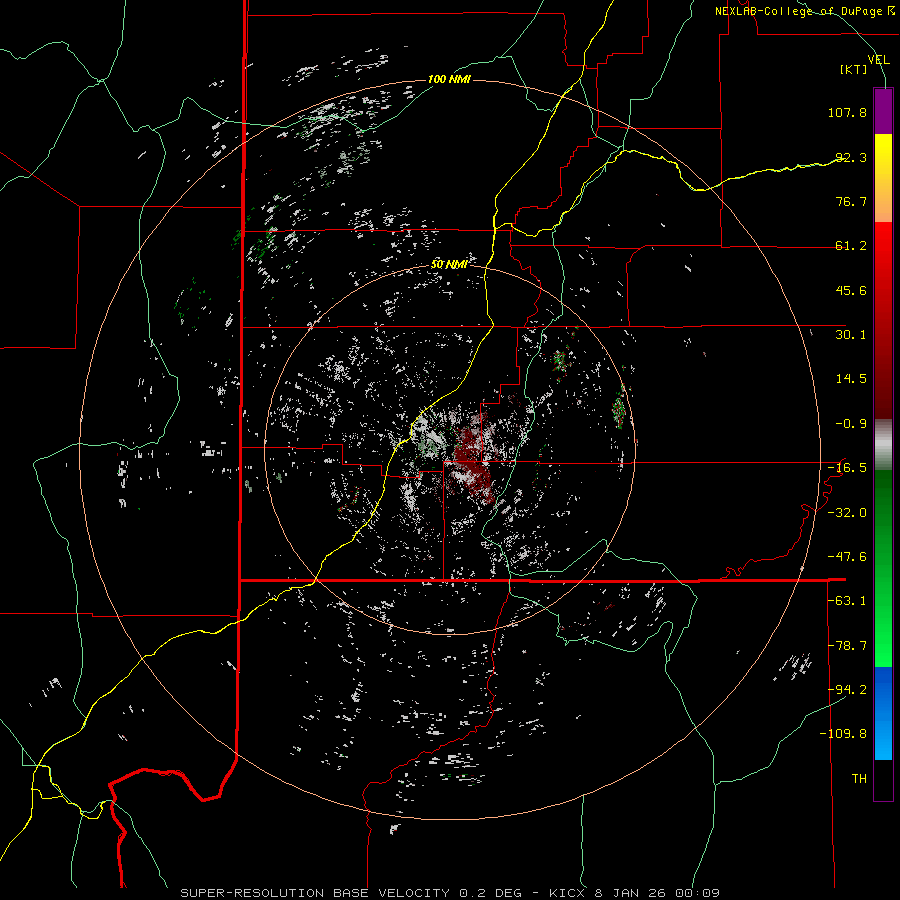Click the TH threshold label
The height and width of the screenshot is (900, 900).
pos(859,779)
